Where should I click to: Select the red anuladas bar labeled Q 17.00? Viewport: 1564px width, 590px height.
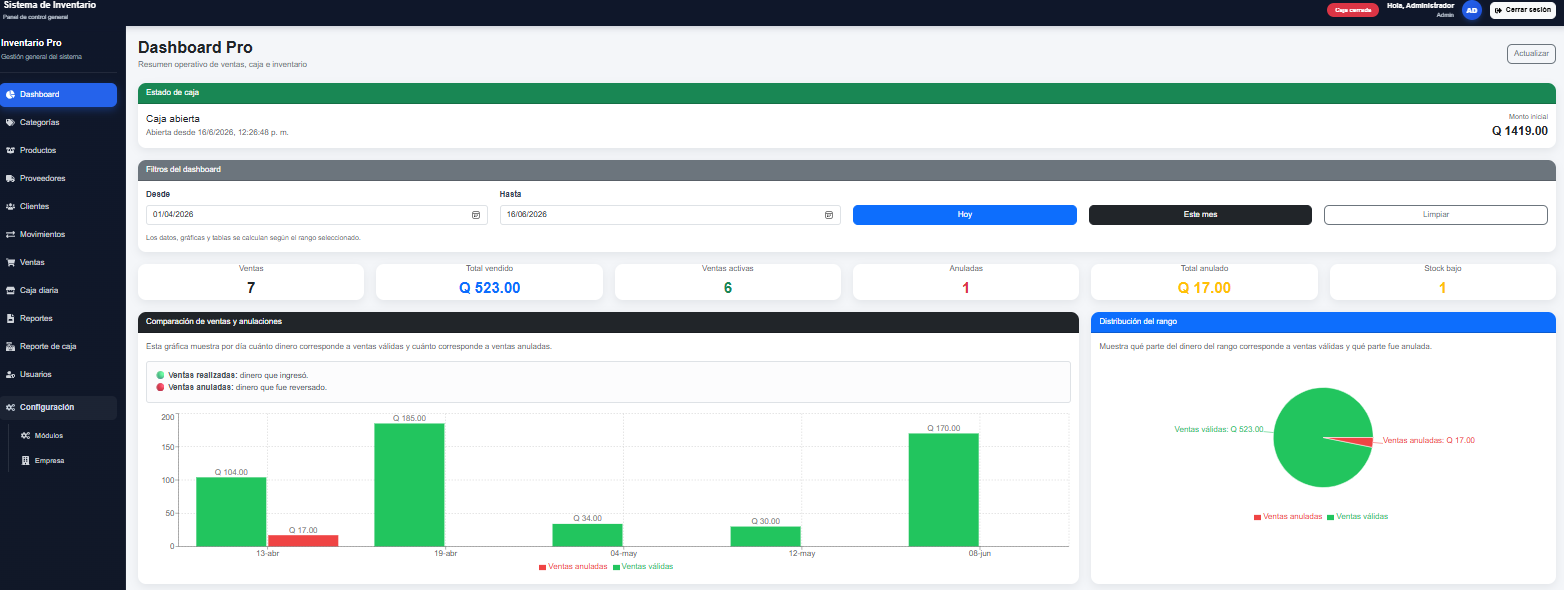[302, 540]
